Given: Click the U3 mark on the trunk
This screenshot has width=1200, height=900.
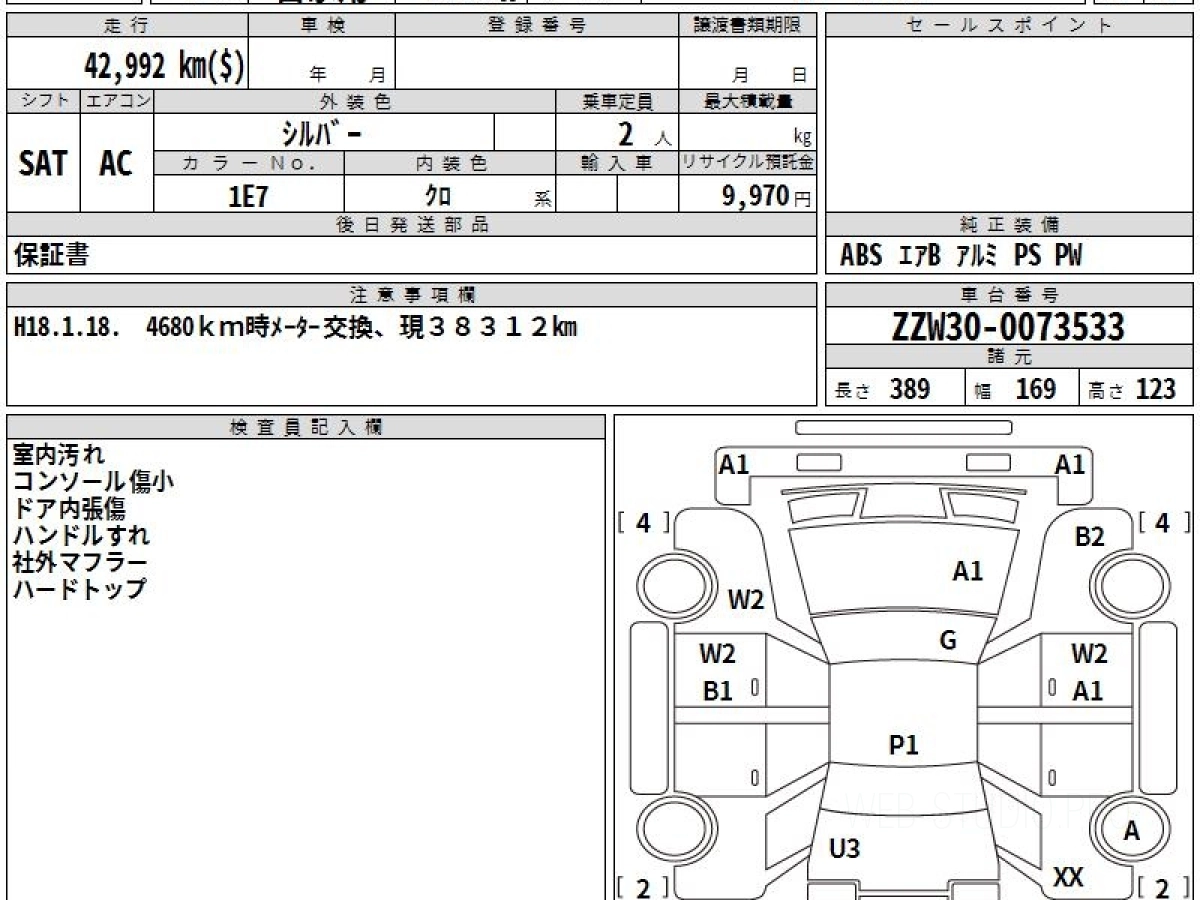Looking at the screenshot, I should coord(845,850).
